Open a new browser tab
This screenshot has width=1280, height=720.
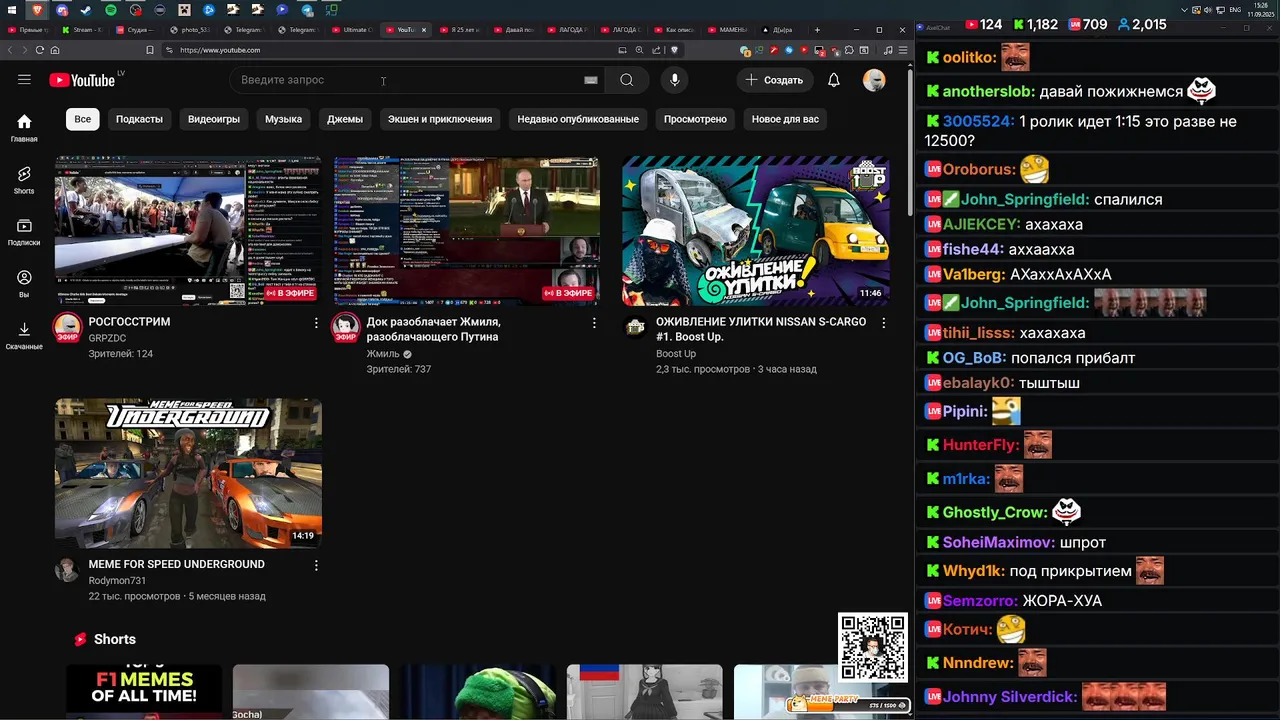(x=818, y=30)
